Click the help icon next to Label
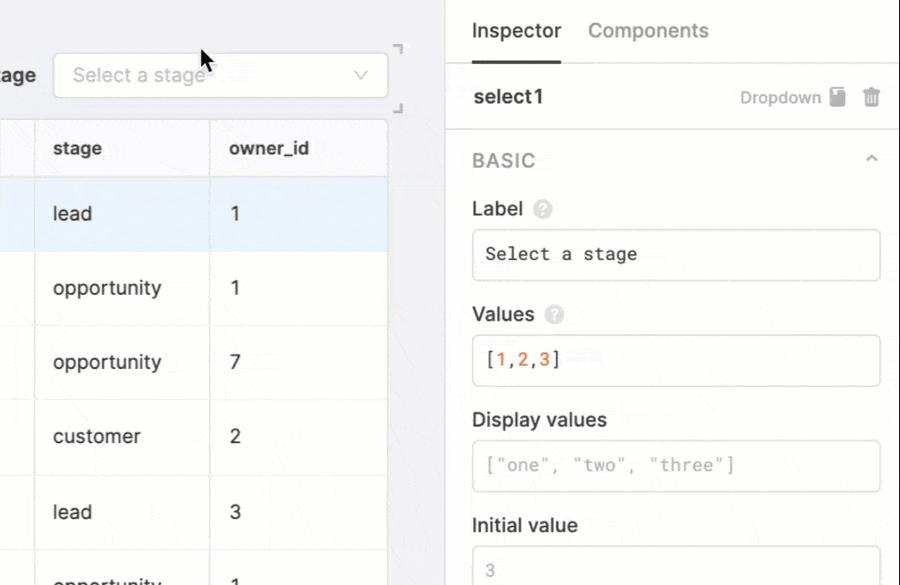The width and height of the screenshot is (900, 585). [x=543, y=209]
